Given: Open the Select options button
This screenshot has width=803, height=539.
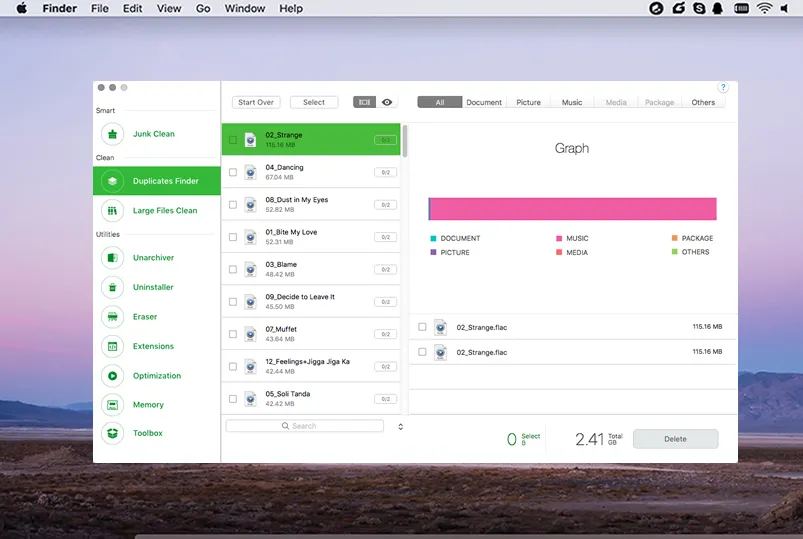Looking at the screenshot, I should click(x=314, y=102).
